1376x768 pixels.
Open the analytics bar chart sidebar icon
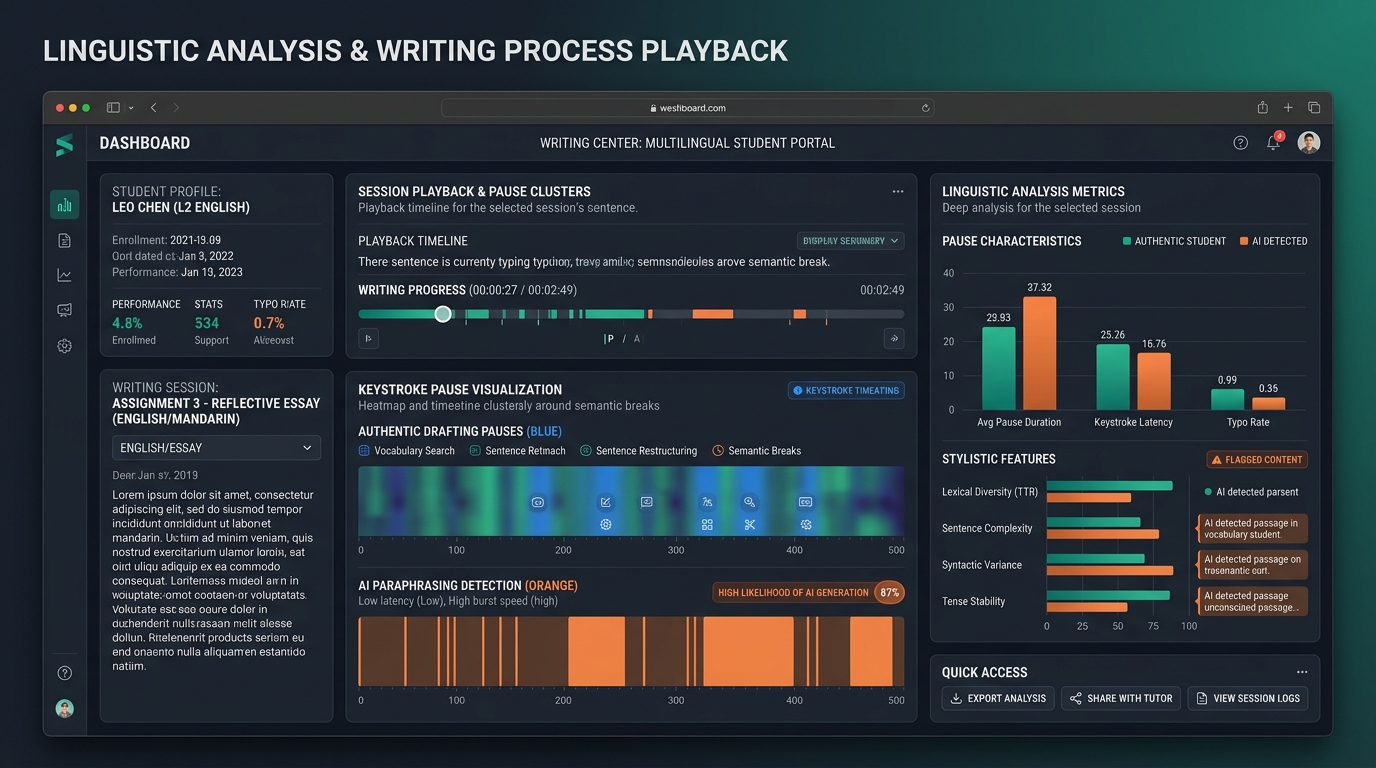click(x=65, y=205)
